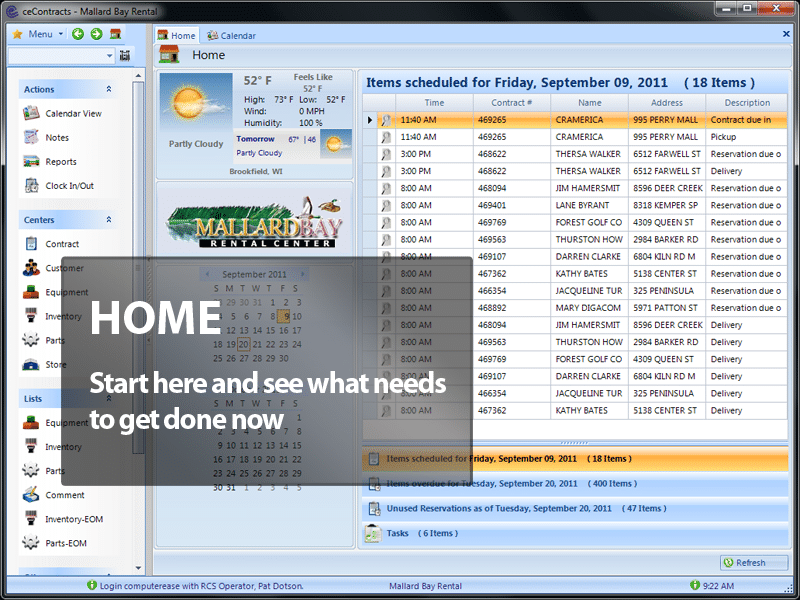Image resolution: width=800 pixels, height=600 pixels.
Task: Open the magnifier icon for the LANE BYRANT row
Action: (386, 205)
